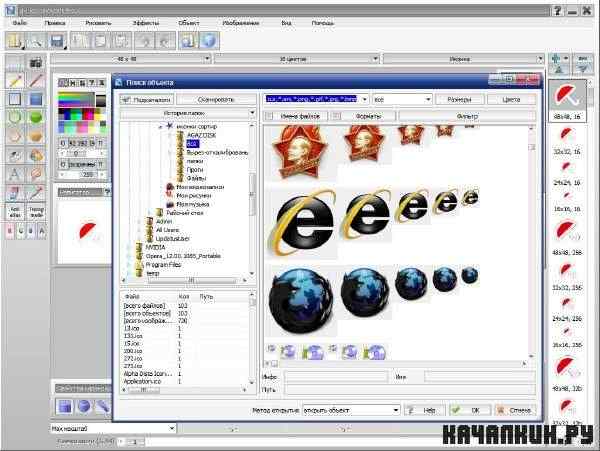Click the Redo arrow toolbar icon

166,41
